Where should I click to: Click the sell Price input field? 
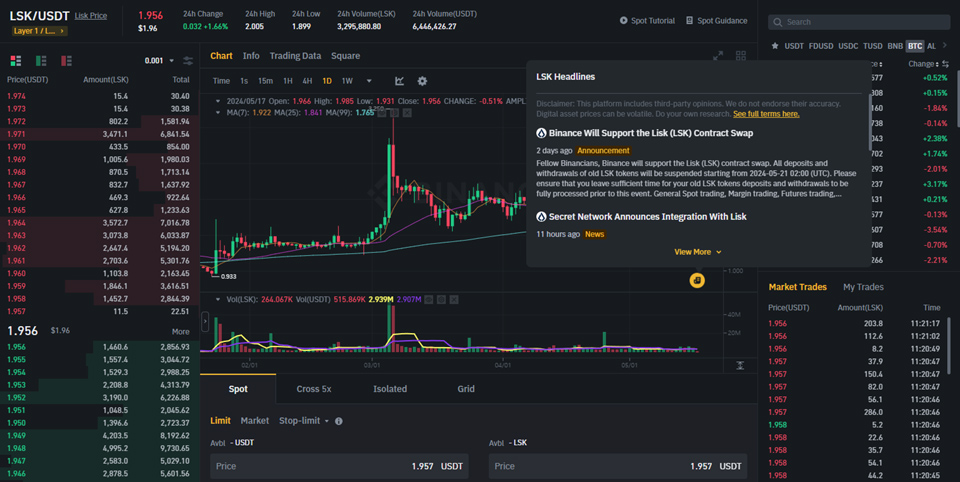(618, 466)
